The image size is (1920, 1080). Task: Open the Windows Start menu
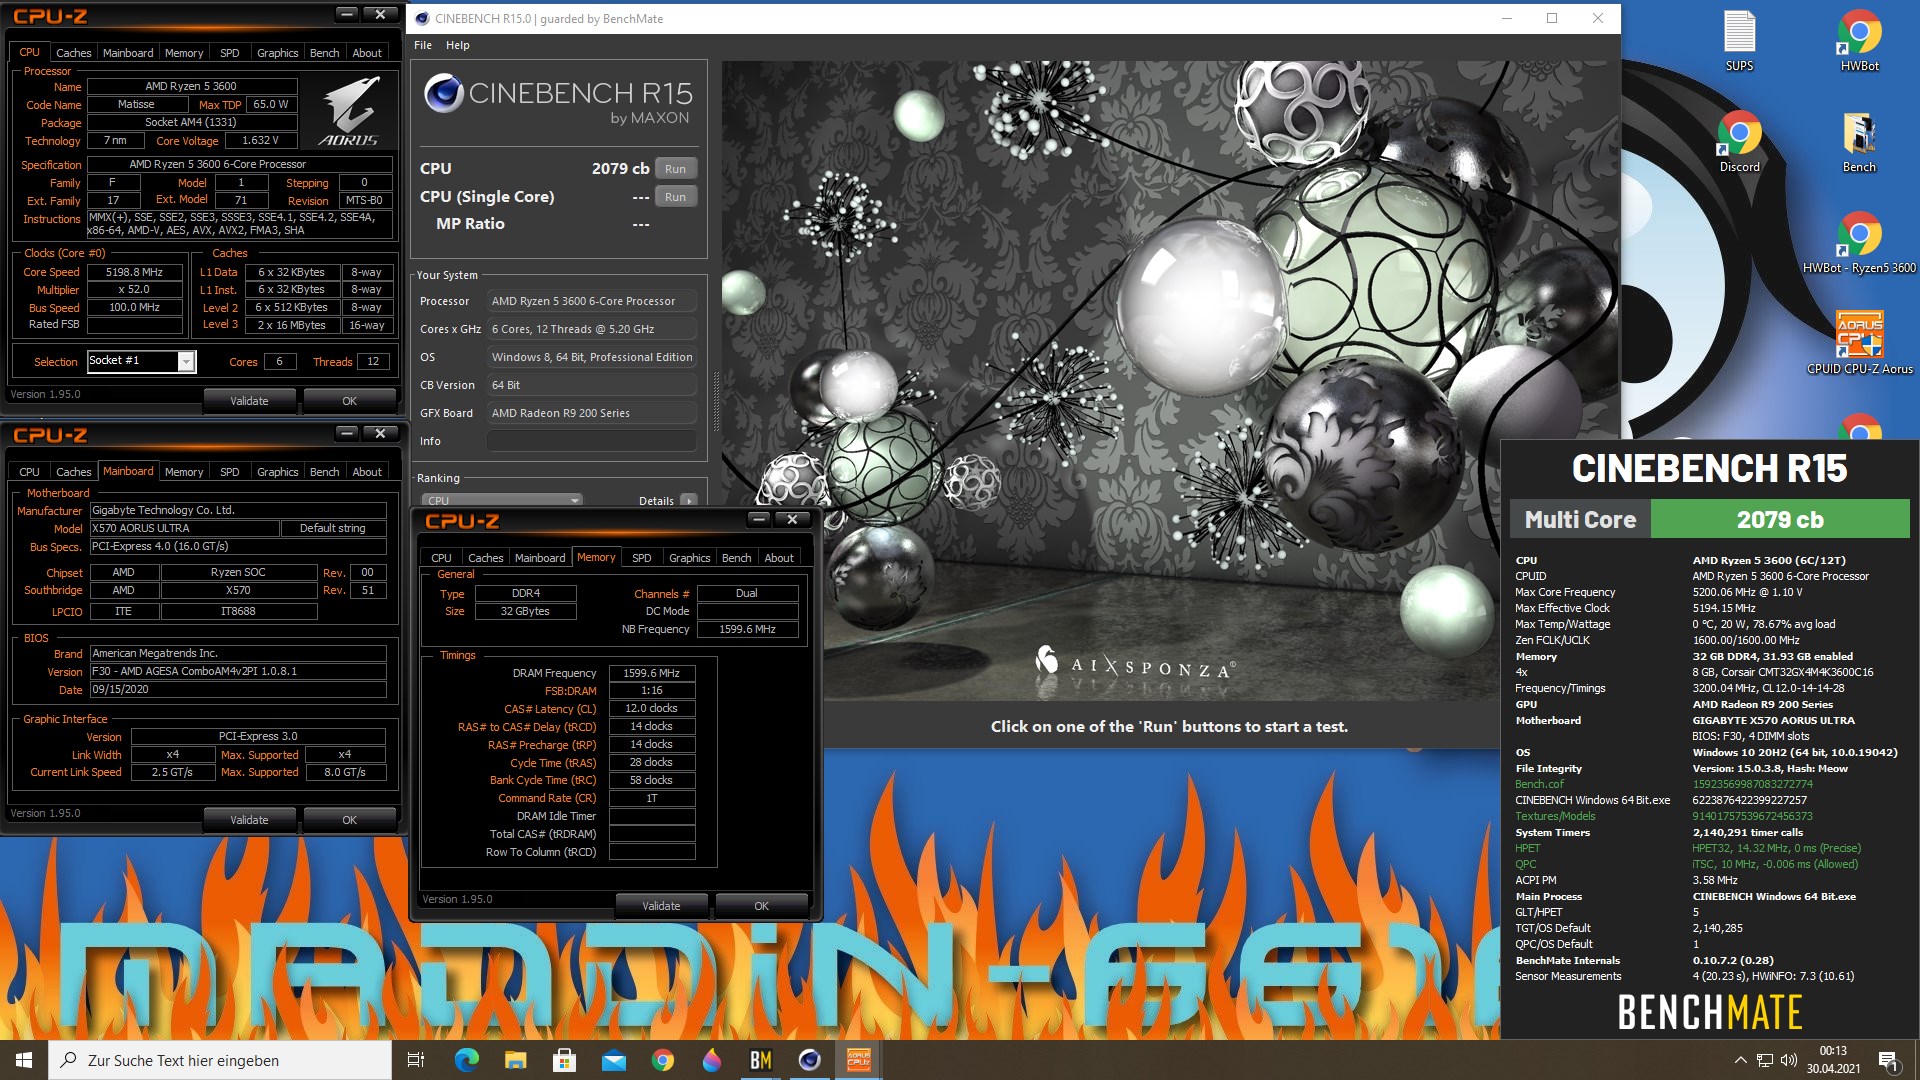(x=24, y=1060)
